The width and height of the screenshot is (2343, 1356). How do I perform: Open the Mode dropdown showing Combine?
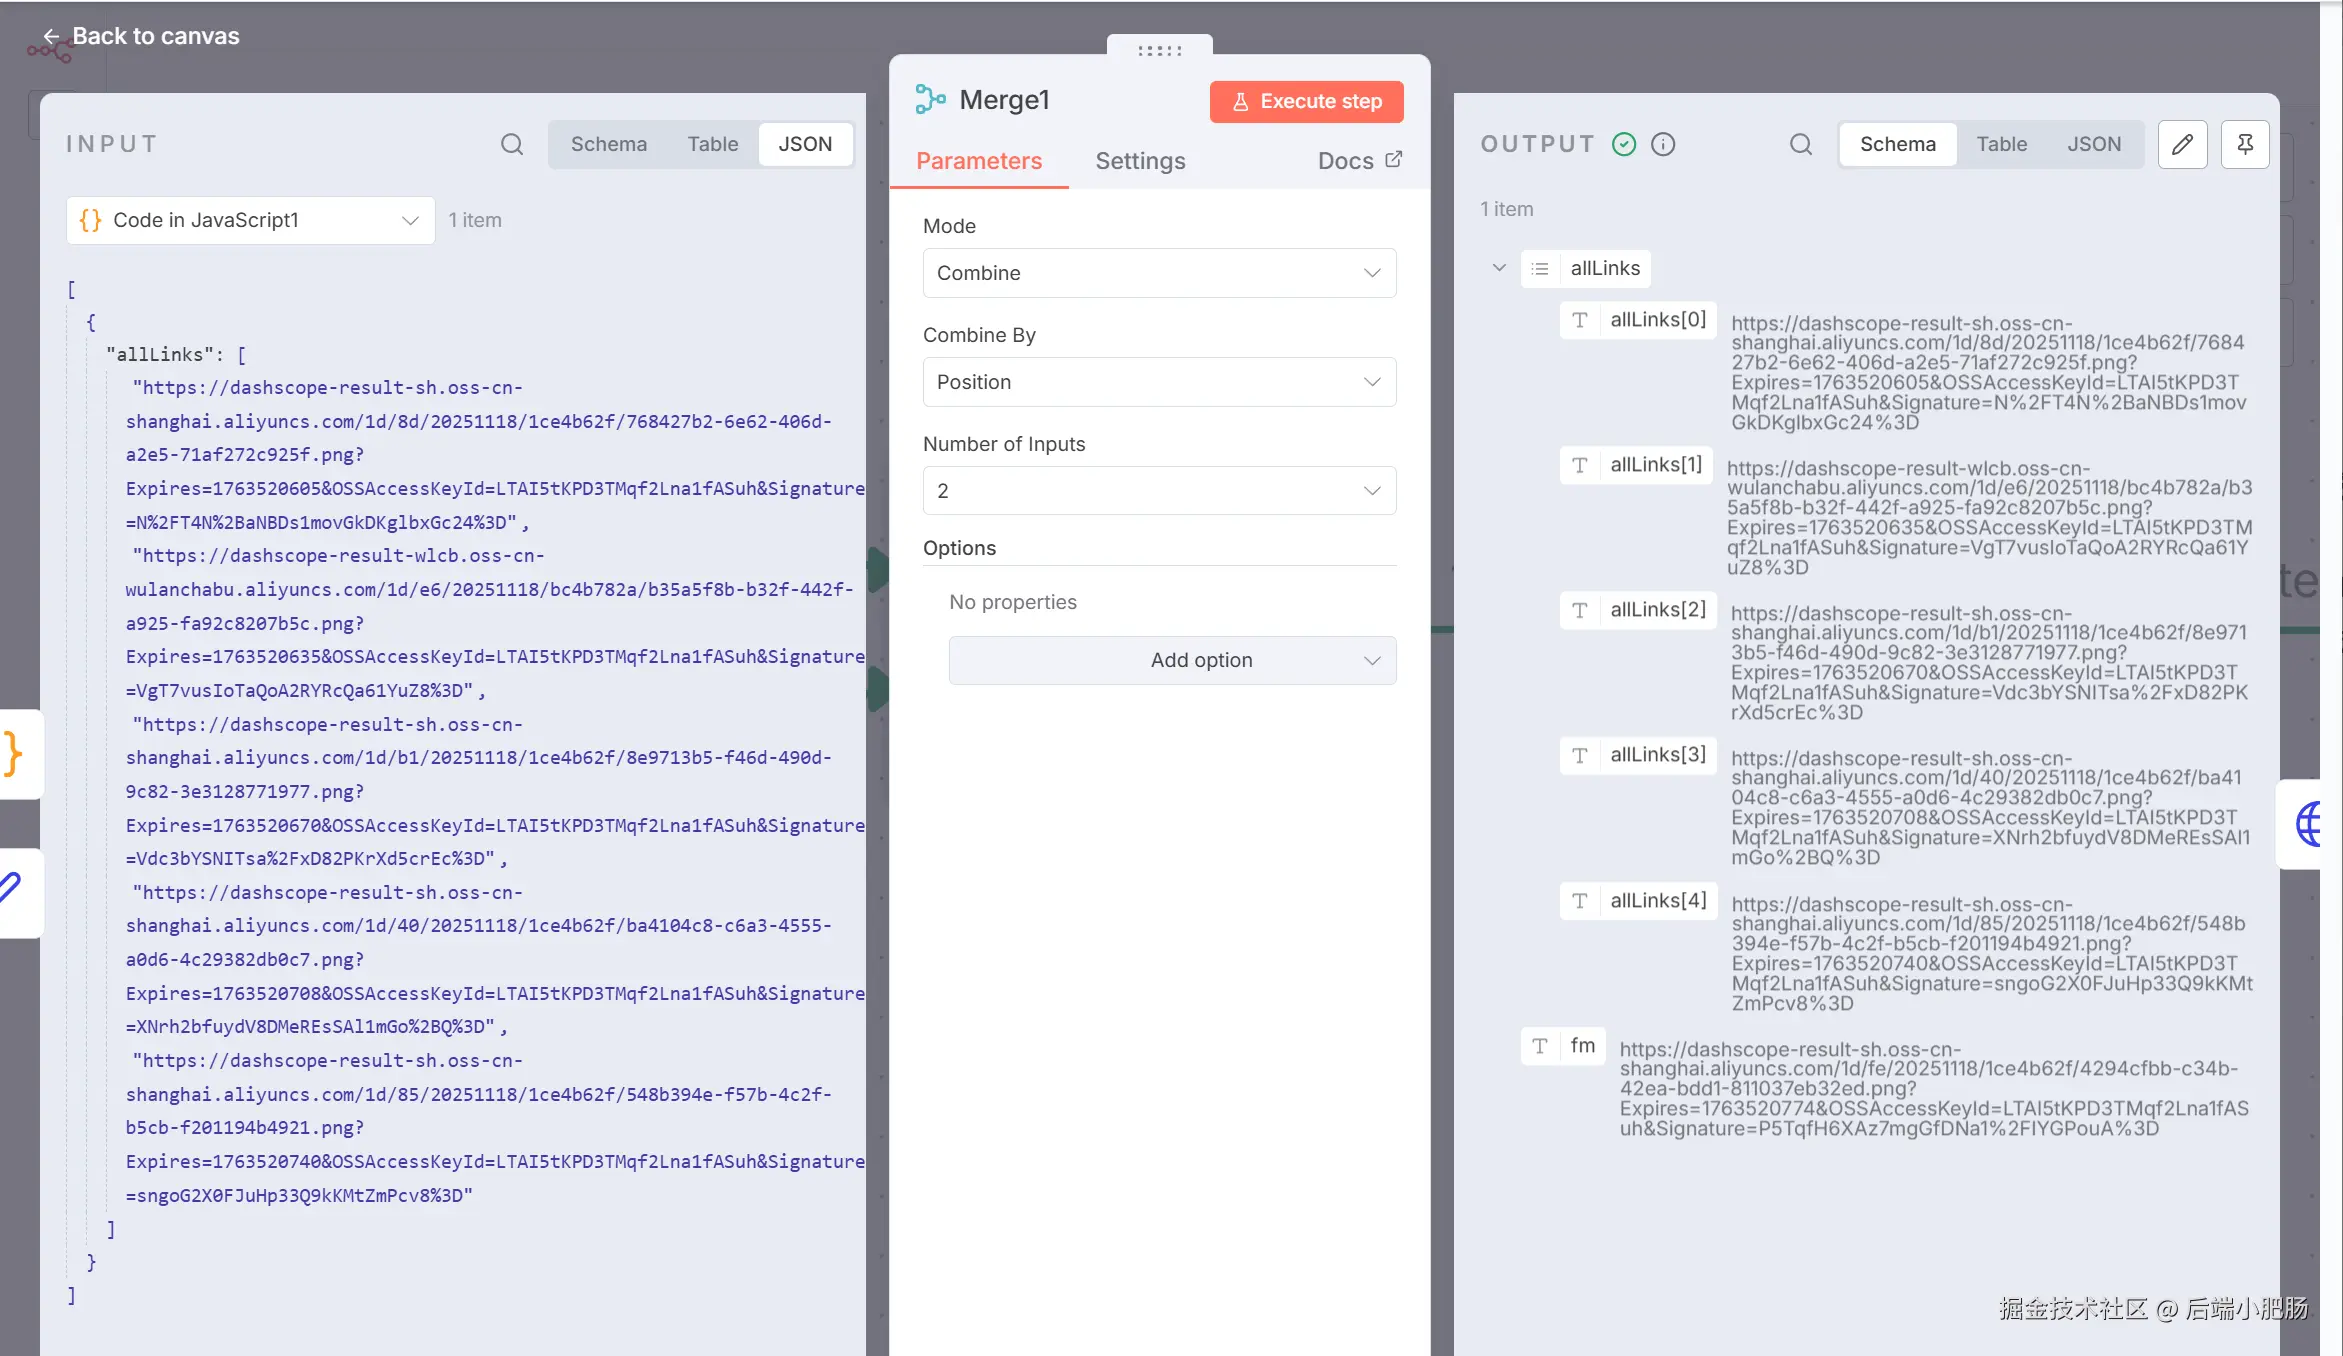(1158, 273)
